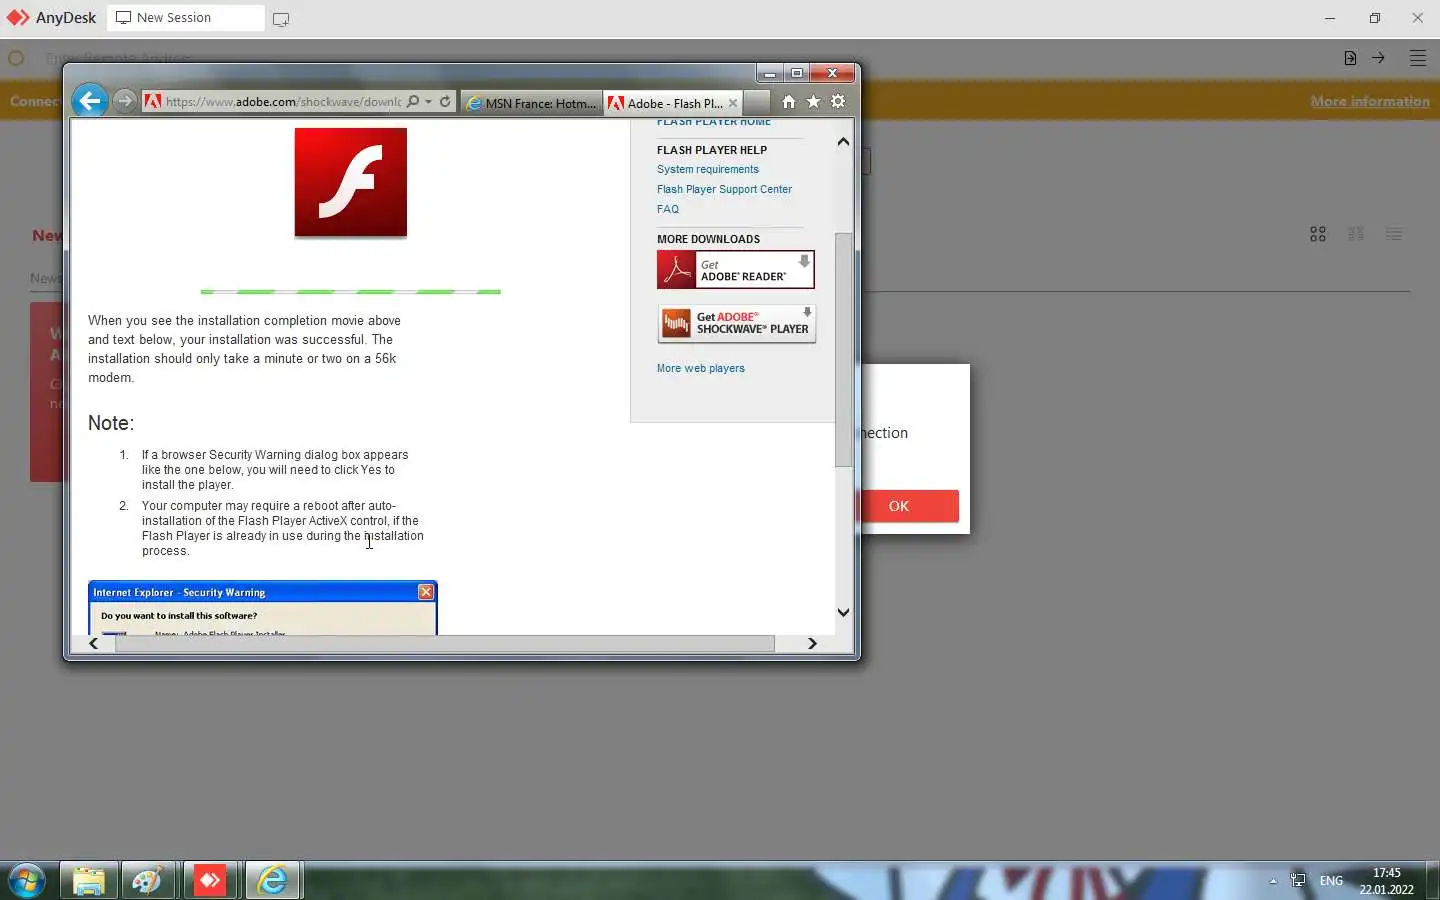Open the Paint icon in the taskbar
Viewport: 1440px width, 900px height.
coord(148,881)
